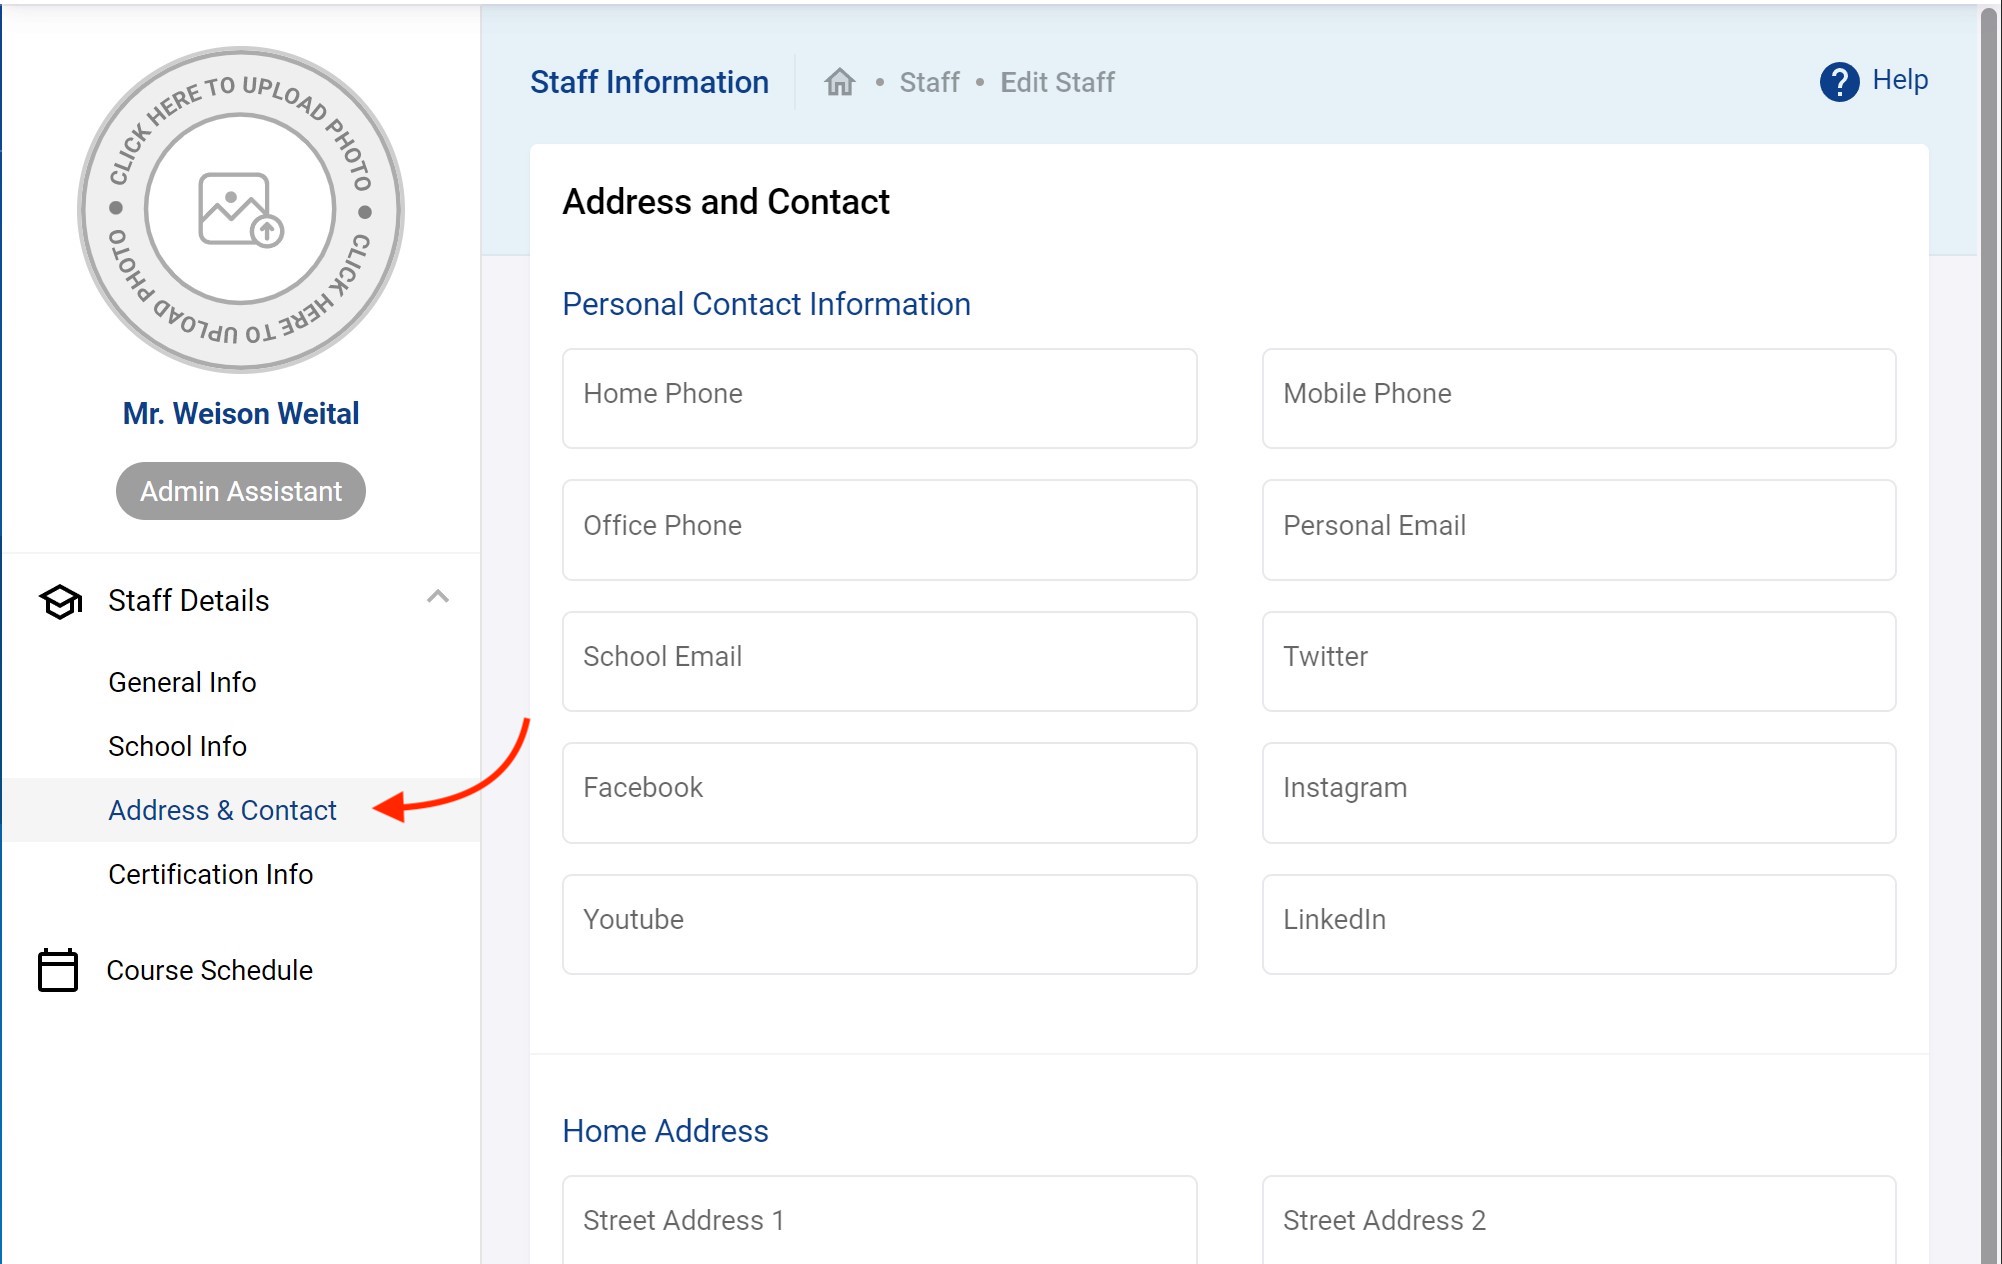This screenshot has height=1264, width=2002.
Task: Open Course Schedule from sidebar
Action: (209, 970)
